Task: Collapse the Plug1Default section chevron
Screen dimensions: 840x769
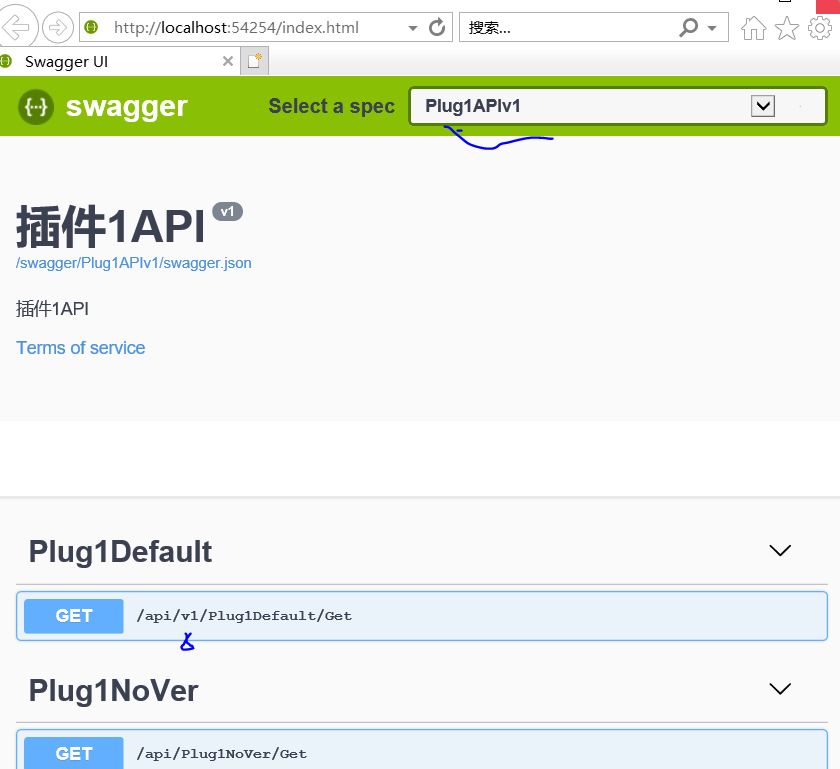Action: click(780, 550)
